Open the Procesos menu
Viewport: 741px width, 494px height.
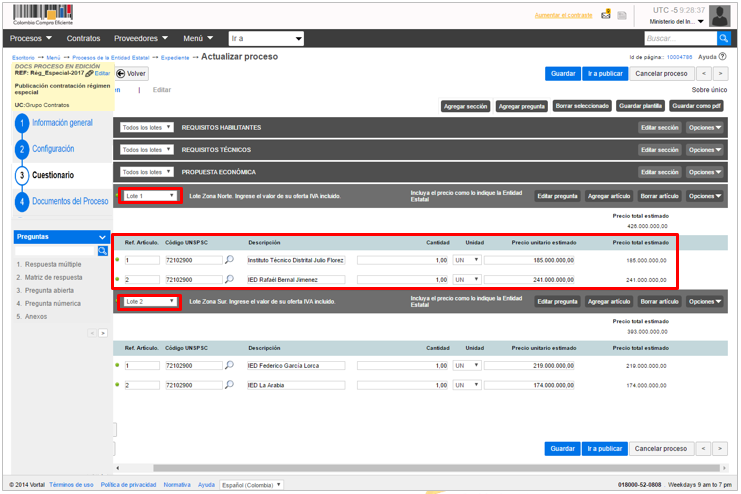click(x=31, y=38)
